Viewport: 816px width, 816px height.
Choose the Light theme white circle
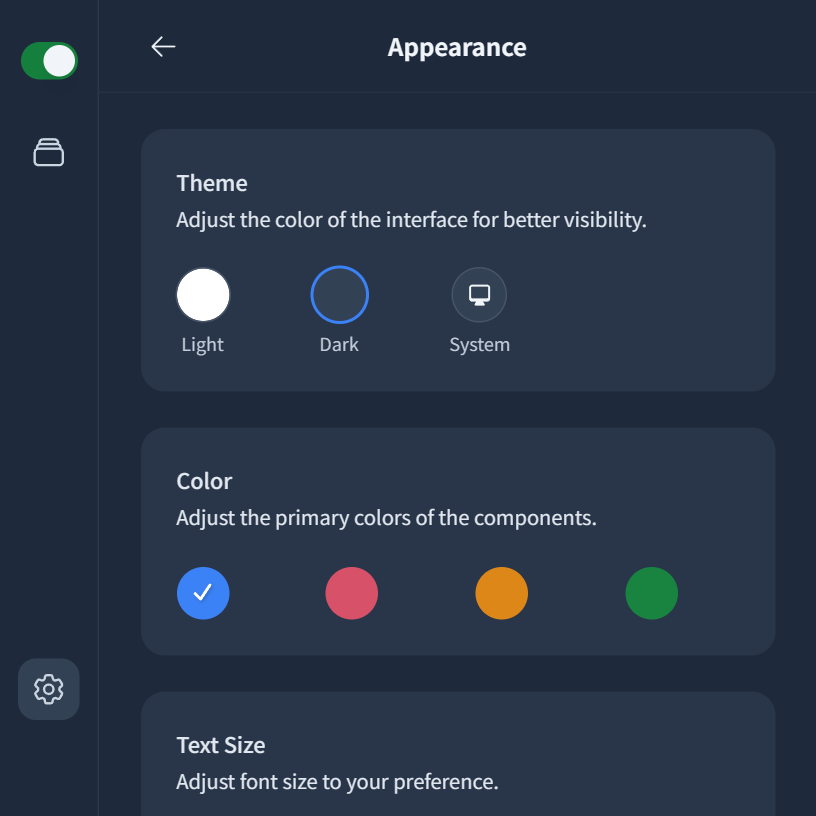pos(203,295)
